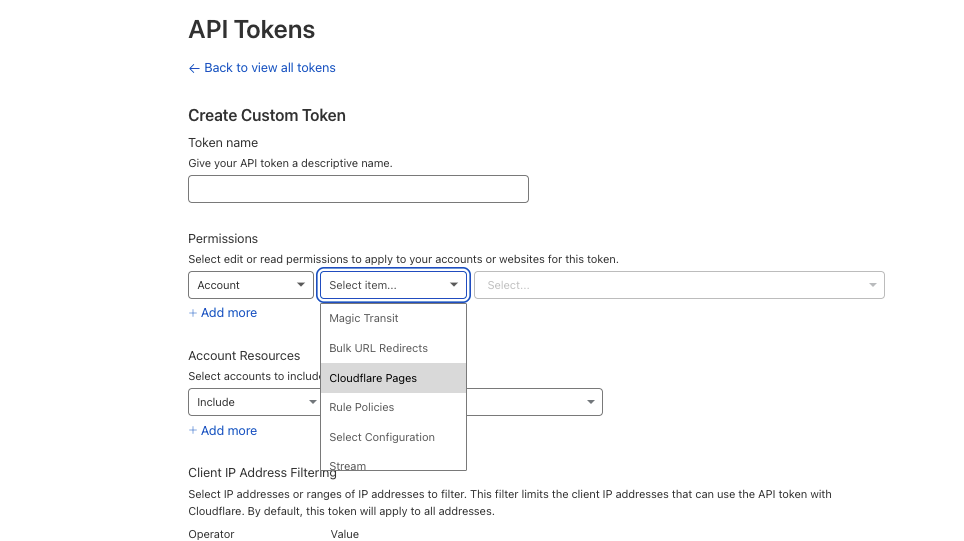Select Bulk URL Redirects option
The width and height of the screenshot is (964, 541).
pos(378,348)
